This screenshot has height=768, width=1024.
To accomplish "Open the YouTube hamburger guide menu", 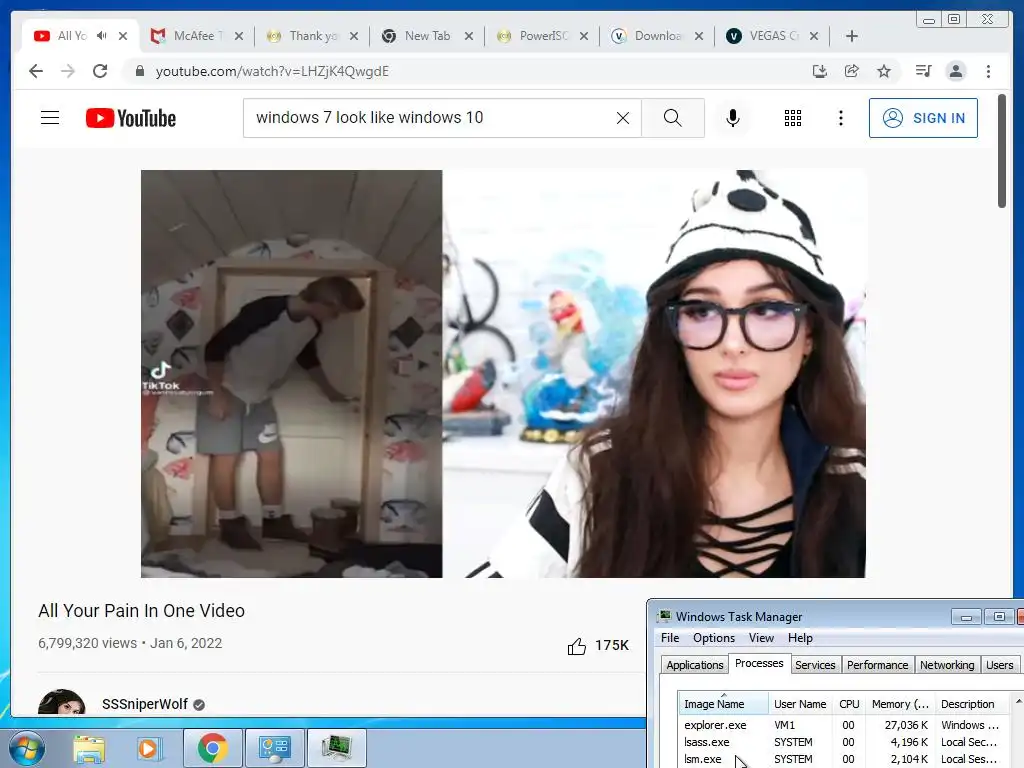I will [x=50, y=118].
